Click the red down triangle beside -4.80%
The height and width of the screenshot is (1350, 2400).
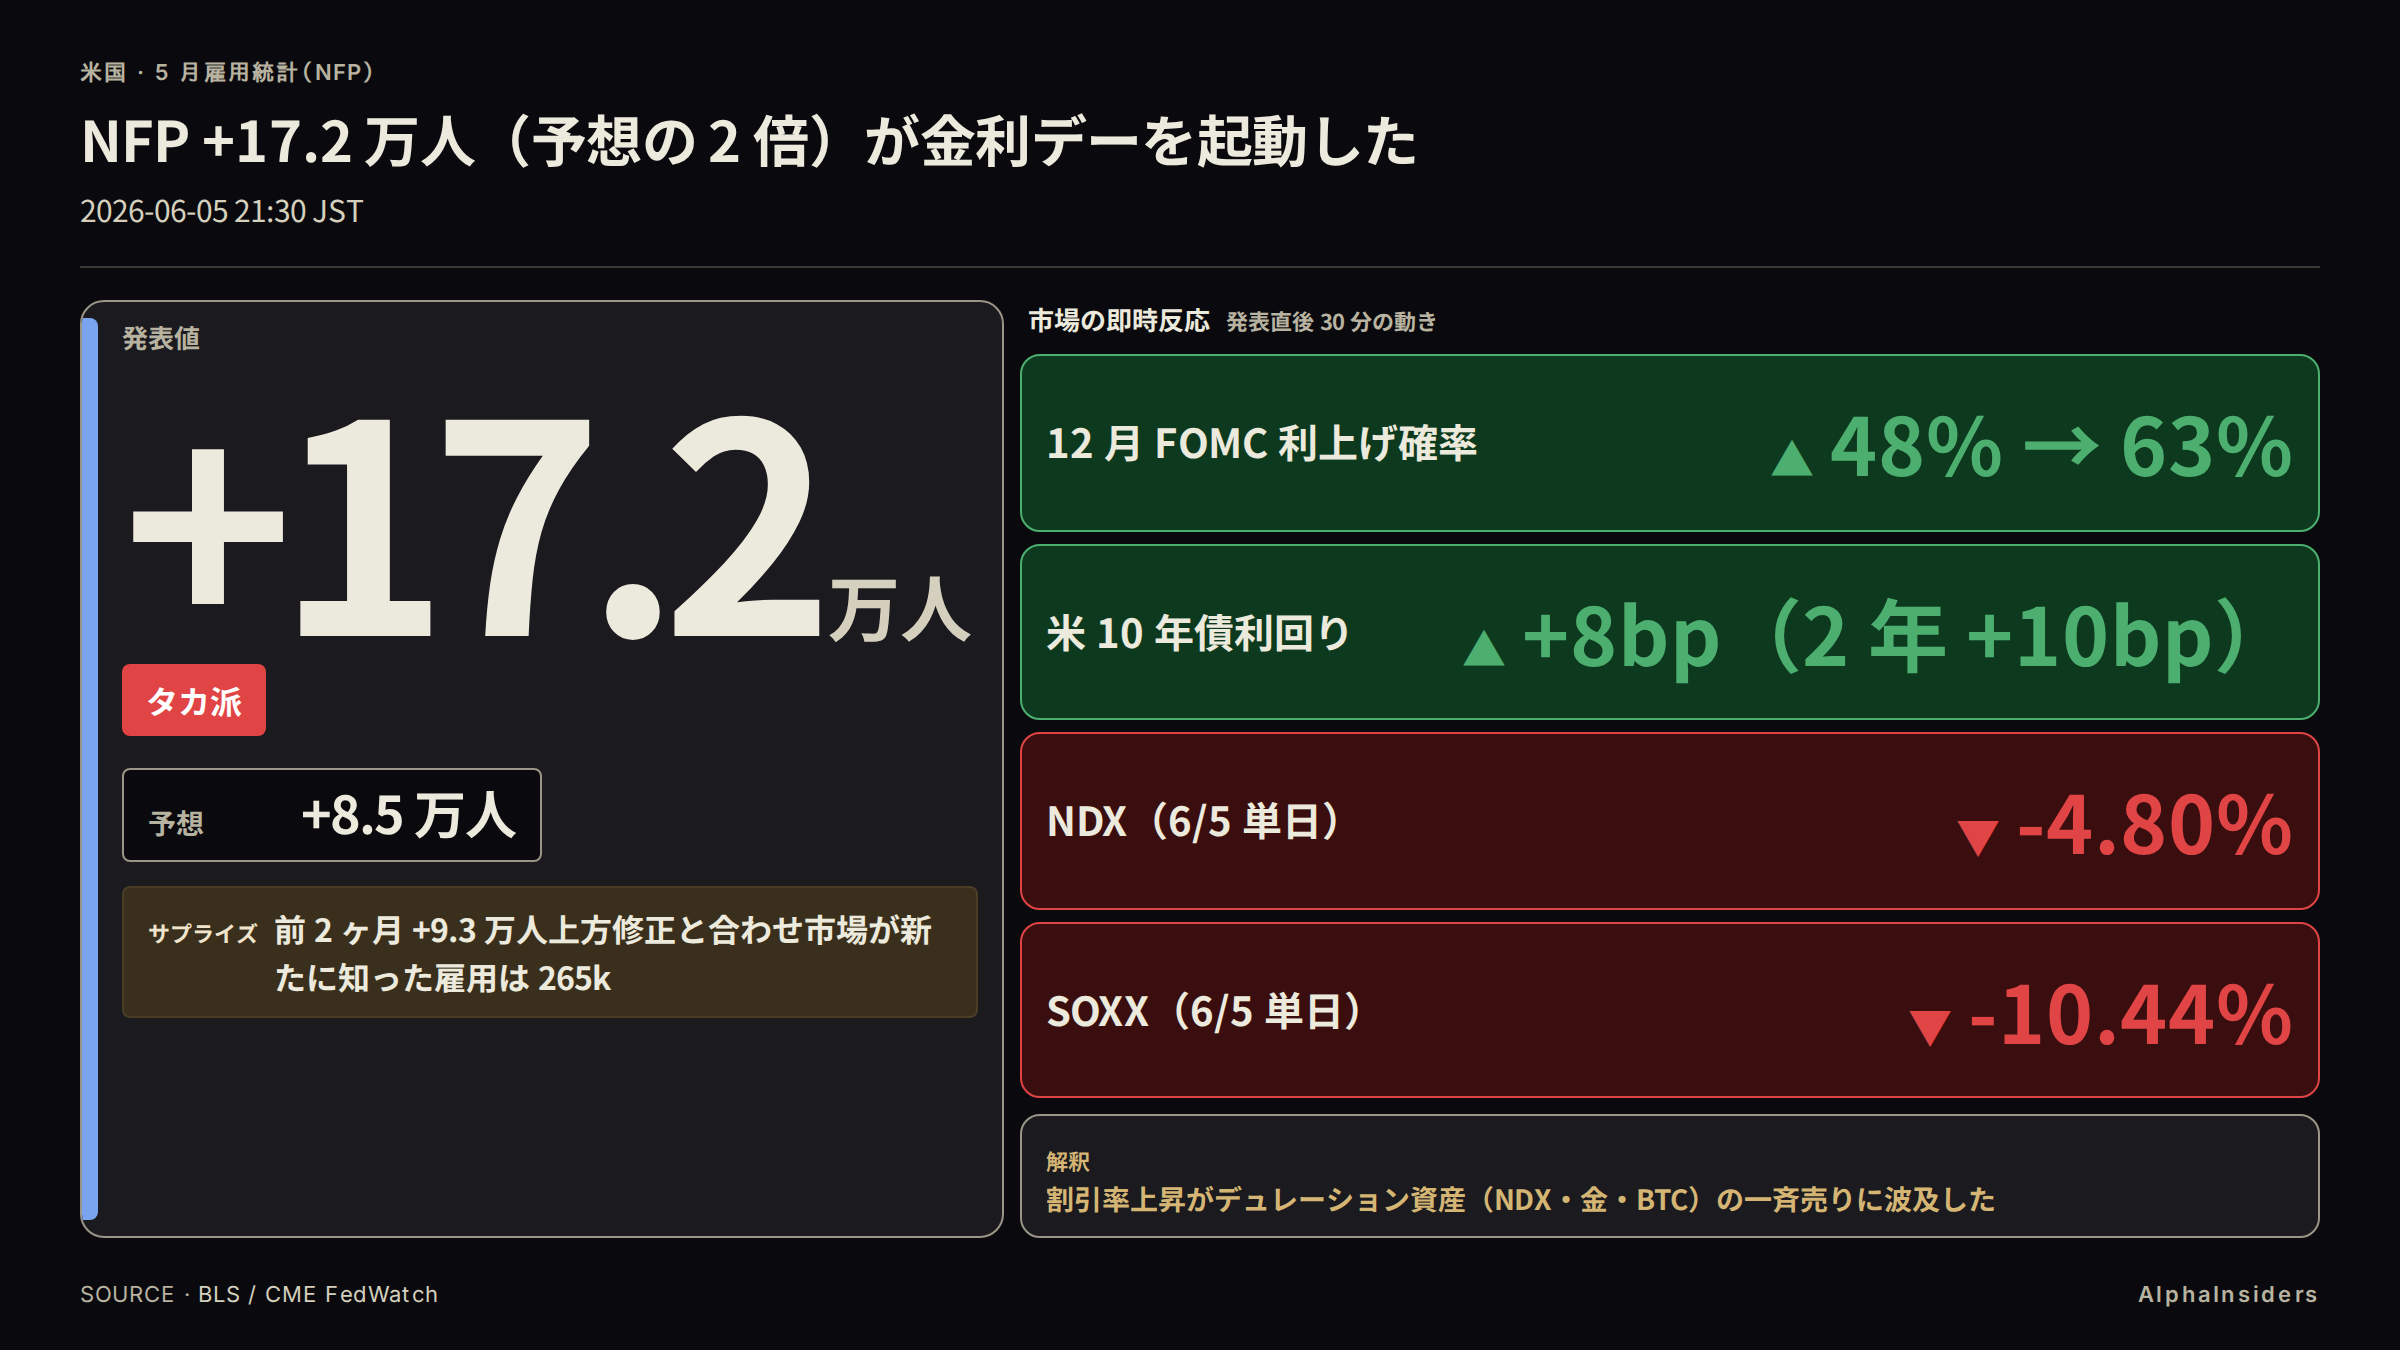click(x=1978, y=838)
